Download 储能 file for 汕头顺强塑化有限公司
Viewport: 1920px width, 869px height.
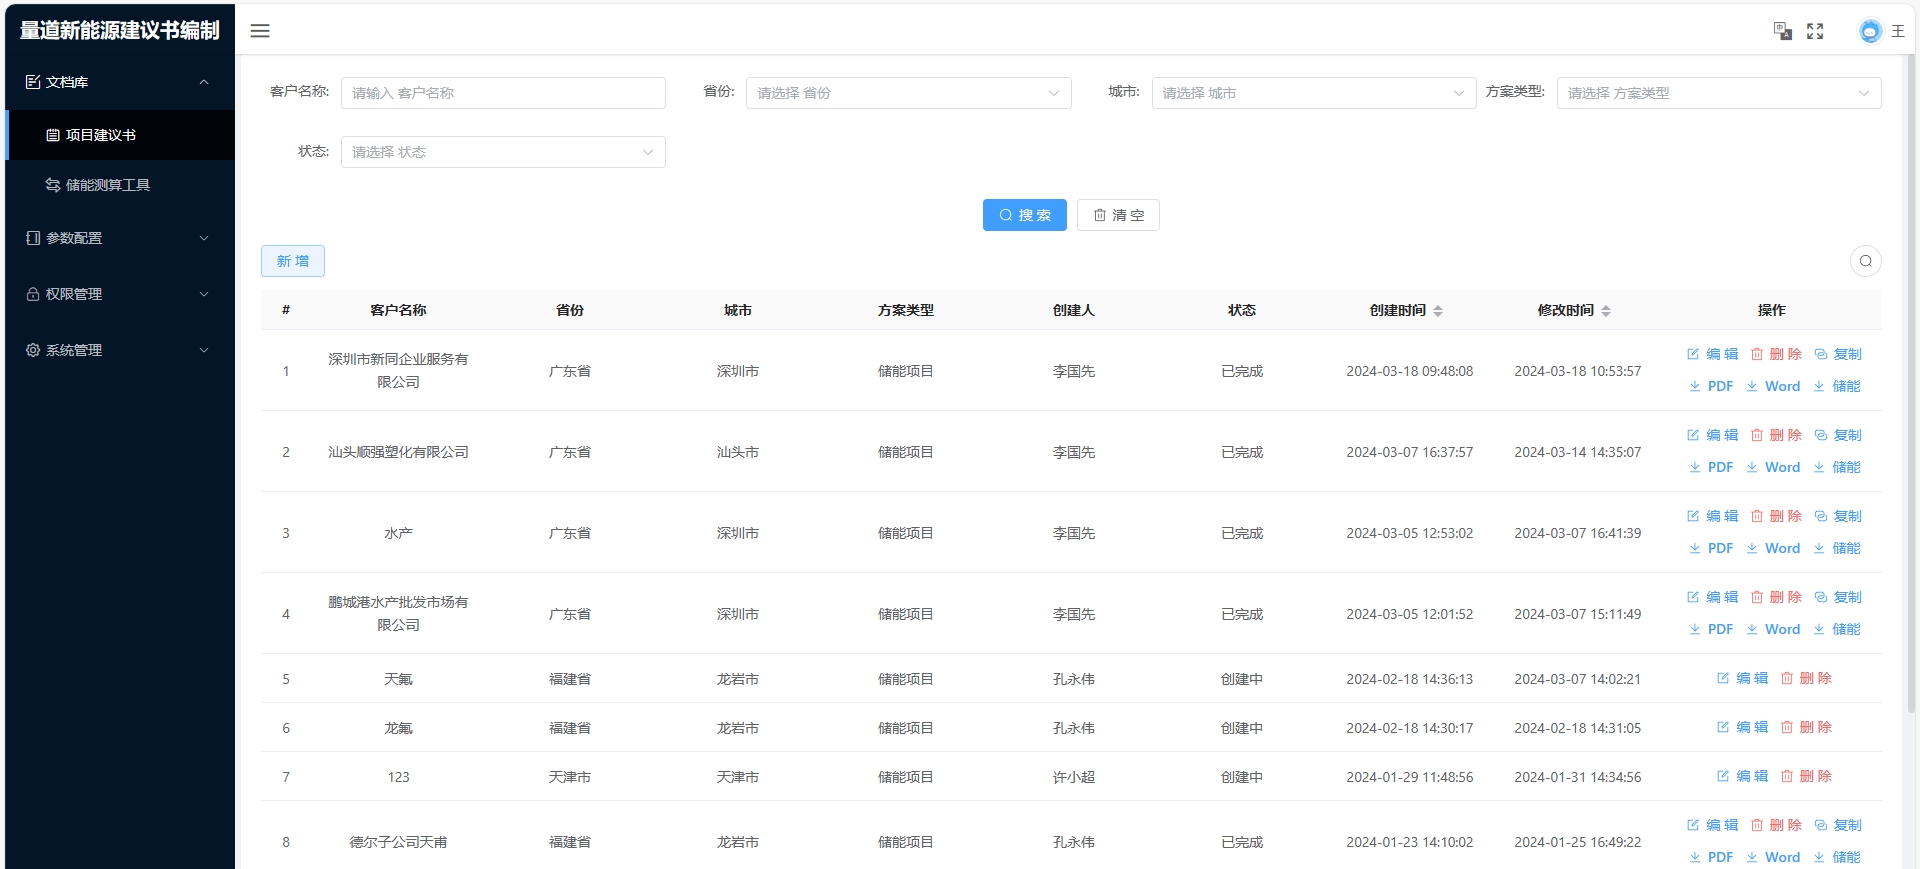pos(1837,467)
